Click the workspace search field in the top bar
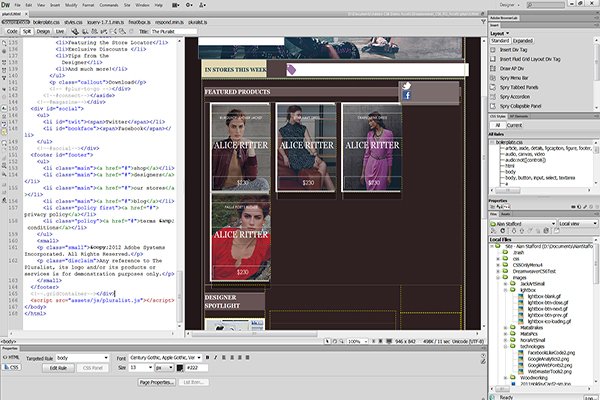This screenshot has height=400, width=600. pos(545,5)
